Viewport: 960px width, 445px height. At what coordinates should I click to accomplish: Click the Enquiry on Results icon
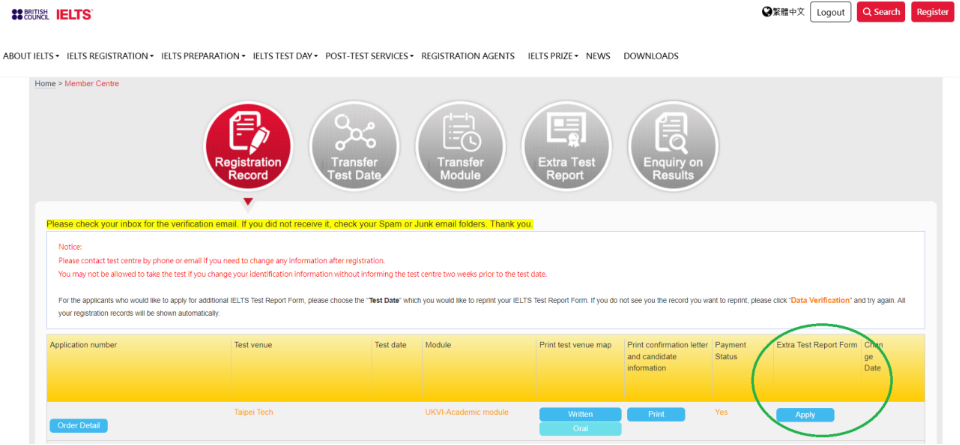[672, 145]
